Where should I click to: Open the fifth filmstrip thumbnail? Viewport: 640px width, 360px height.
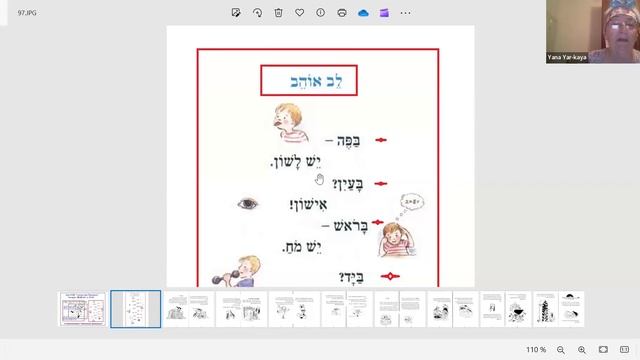(x=294, y=309)
